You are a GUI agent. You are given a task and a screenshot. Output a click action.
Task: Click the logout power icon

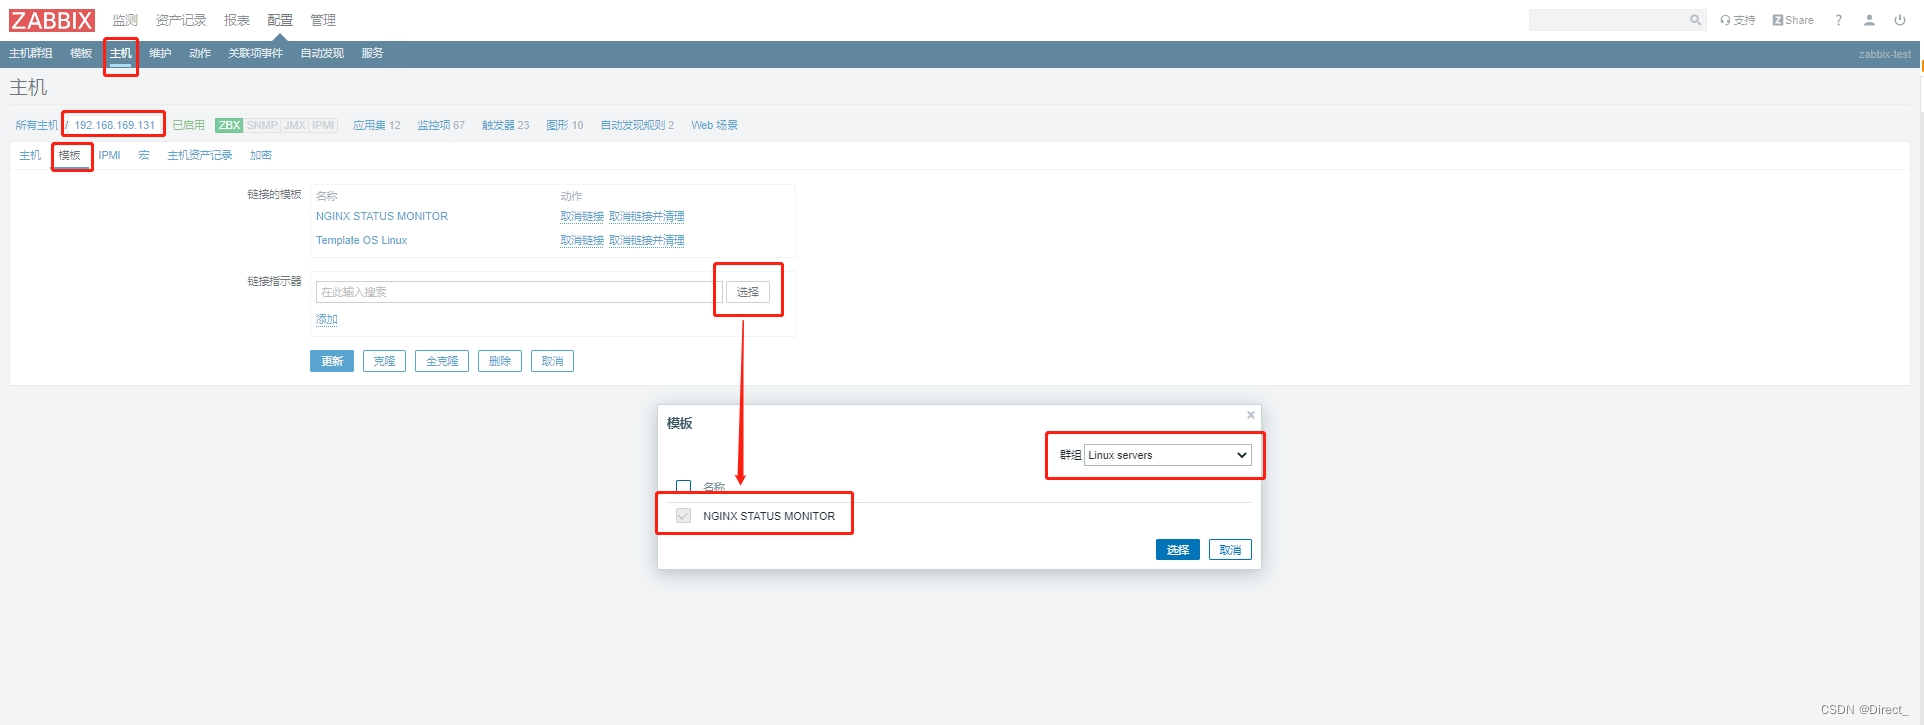click(1900, 20)
